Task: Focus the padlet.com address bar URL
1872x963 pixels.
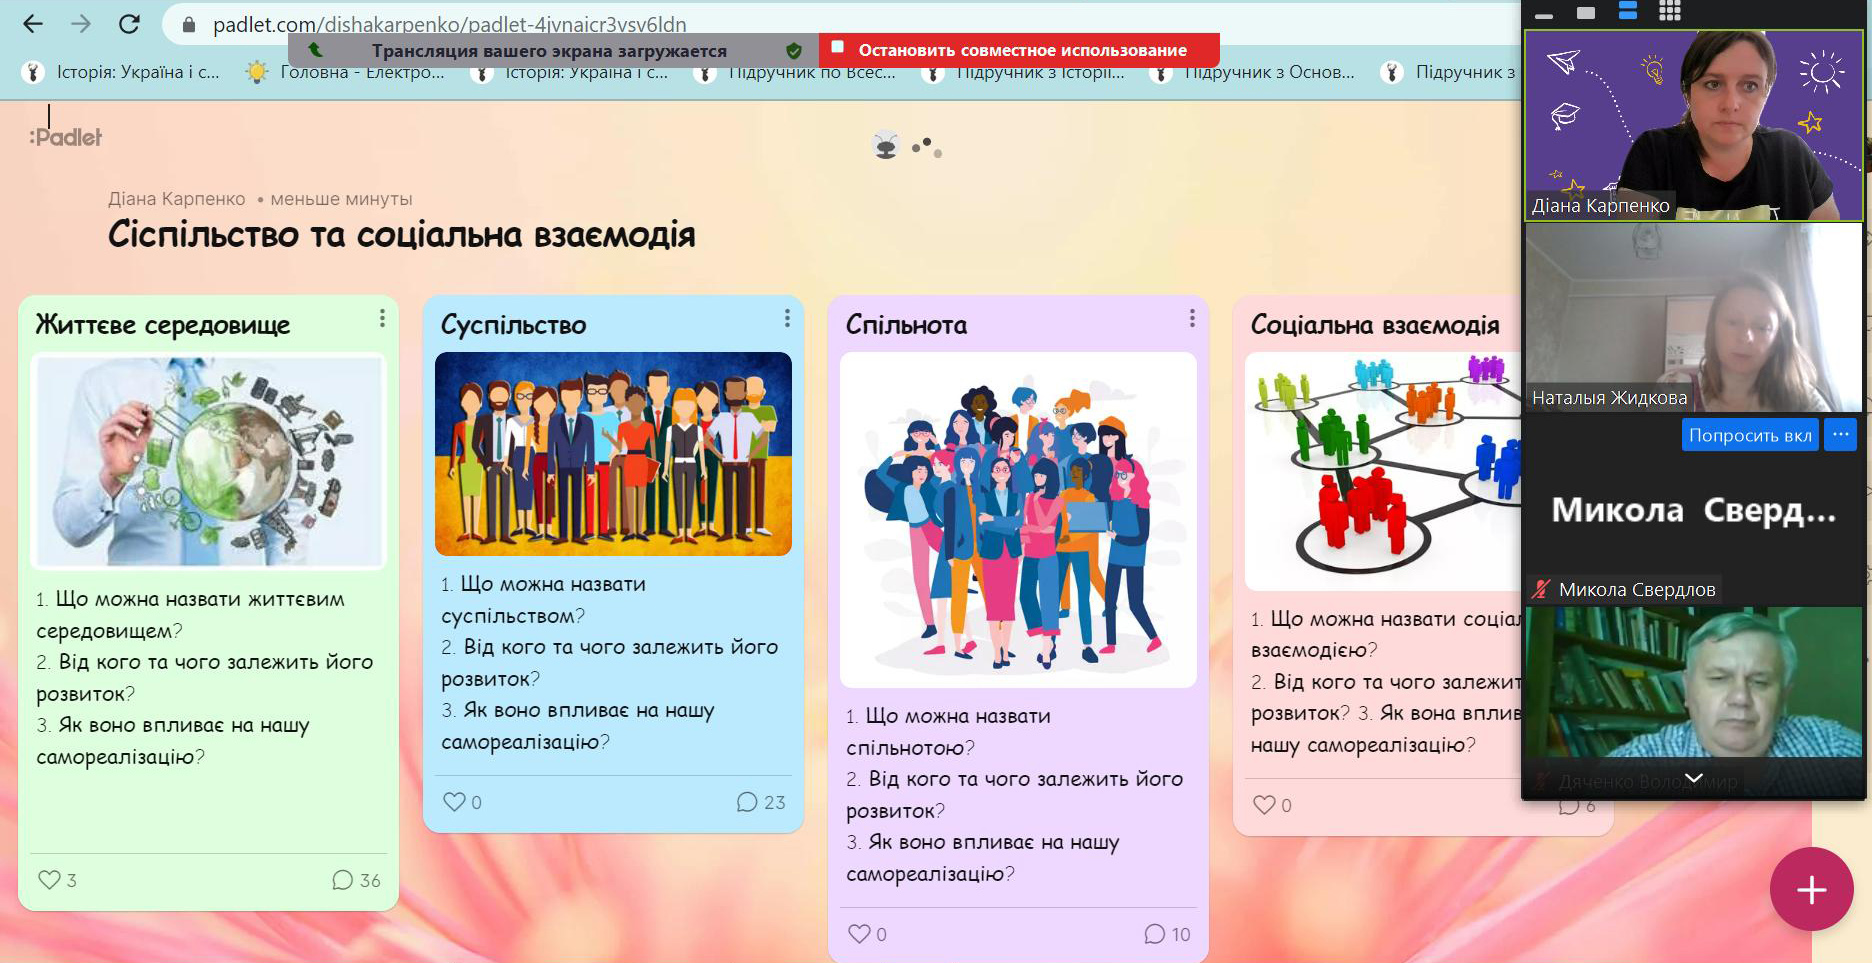Action: point(449,24)
